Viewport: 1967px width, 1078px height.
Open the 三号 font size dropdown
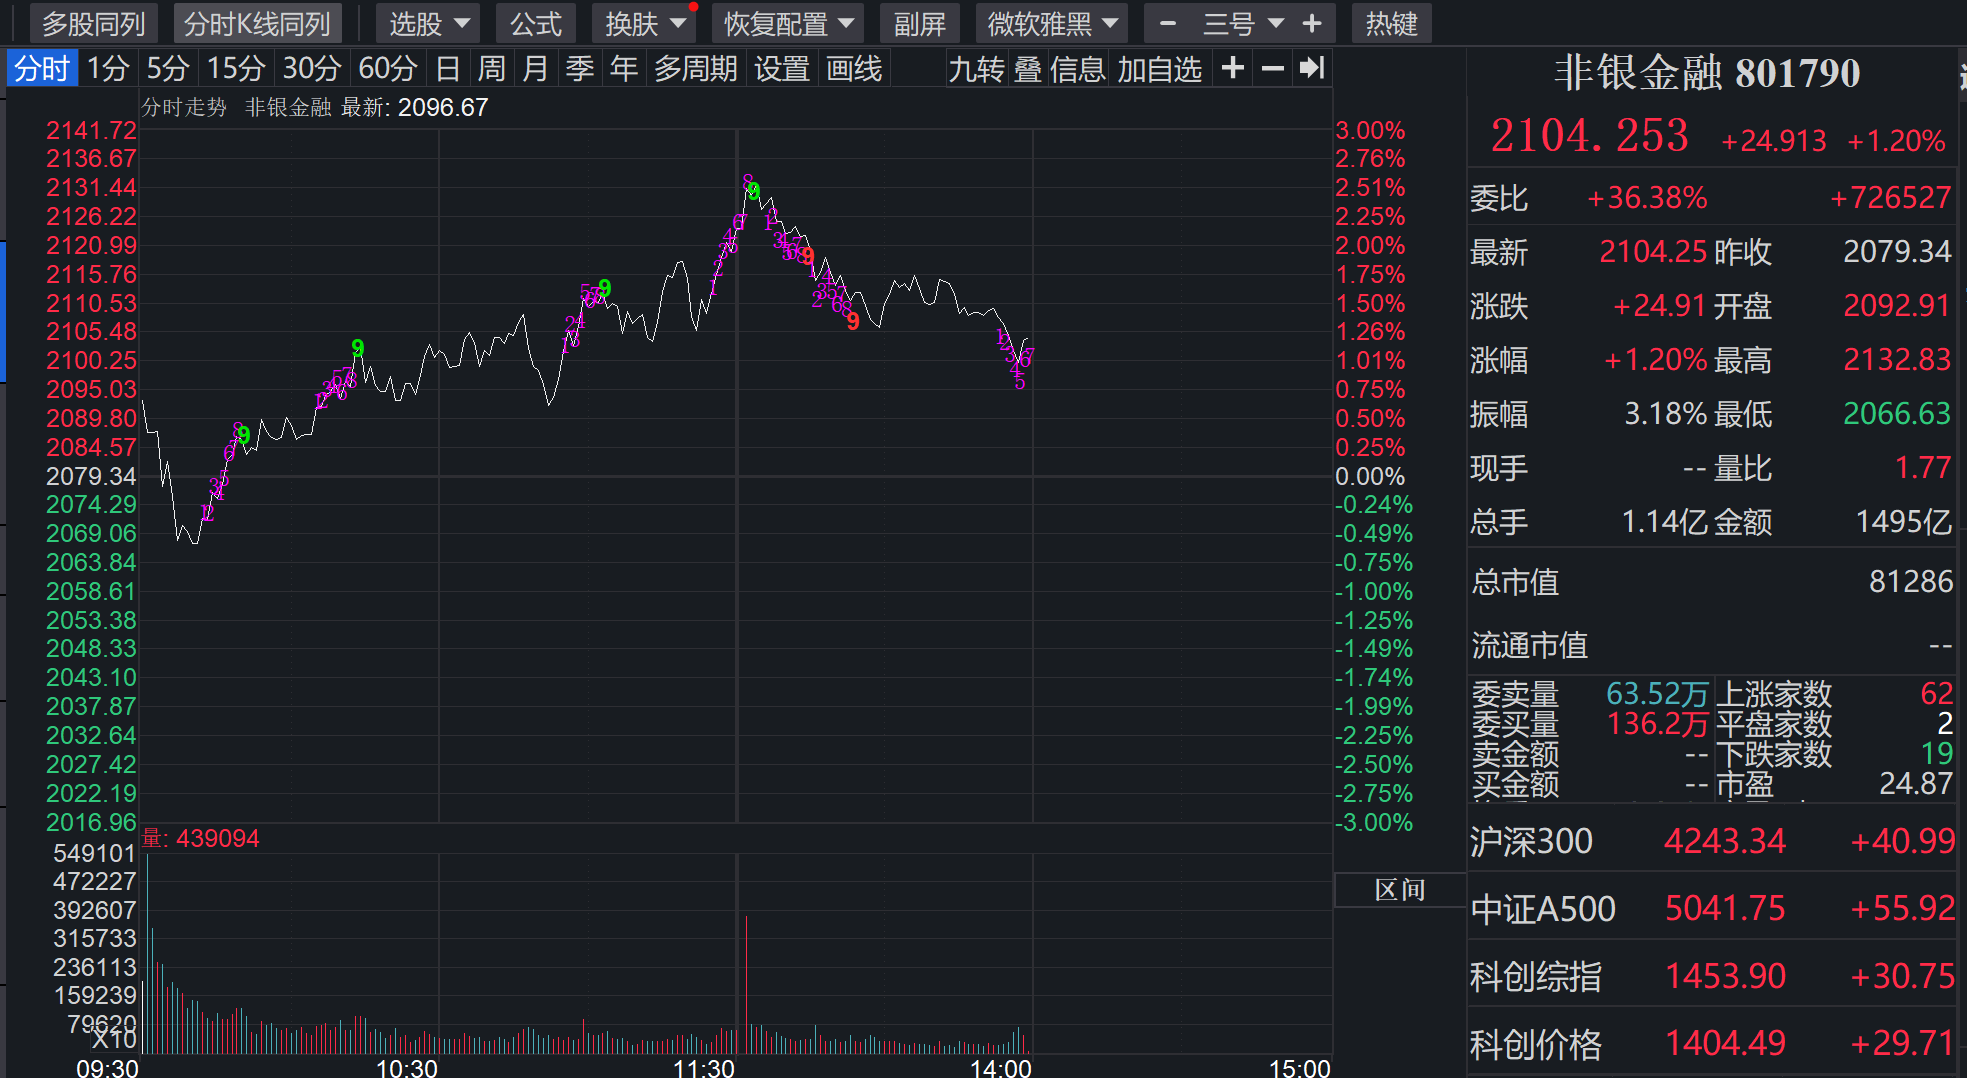point(1241,23)
